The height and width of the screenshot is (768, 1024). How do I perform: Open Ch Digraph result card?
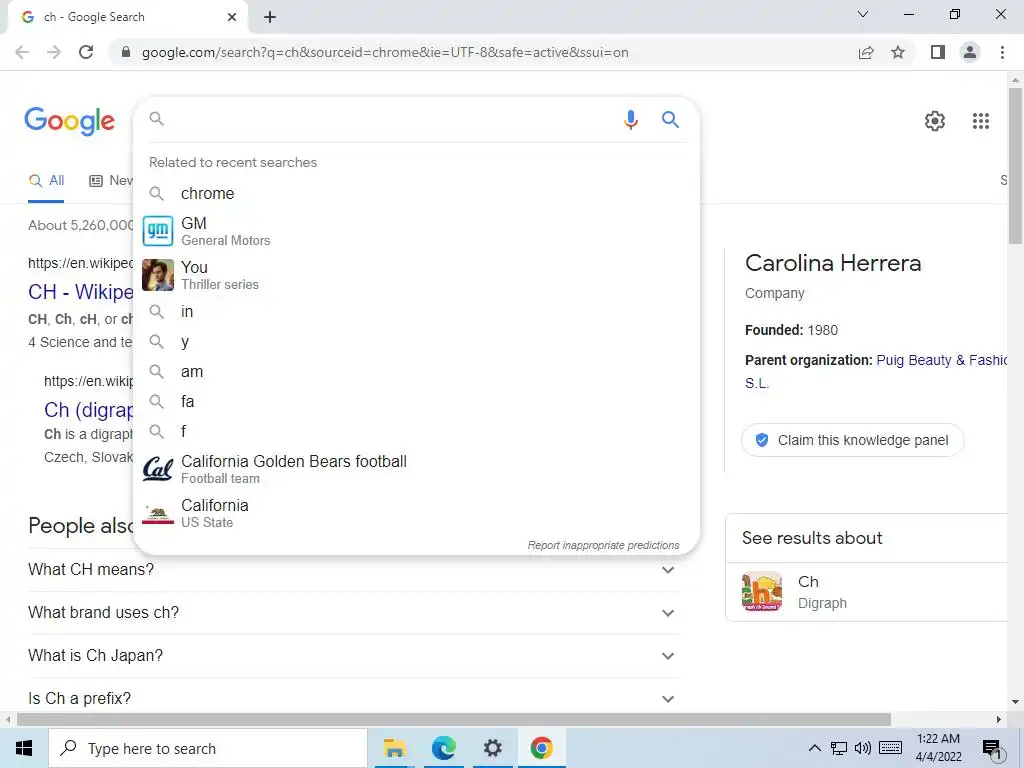[x=867, y=592]
